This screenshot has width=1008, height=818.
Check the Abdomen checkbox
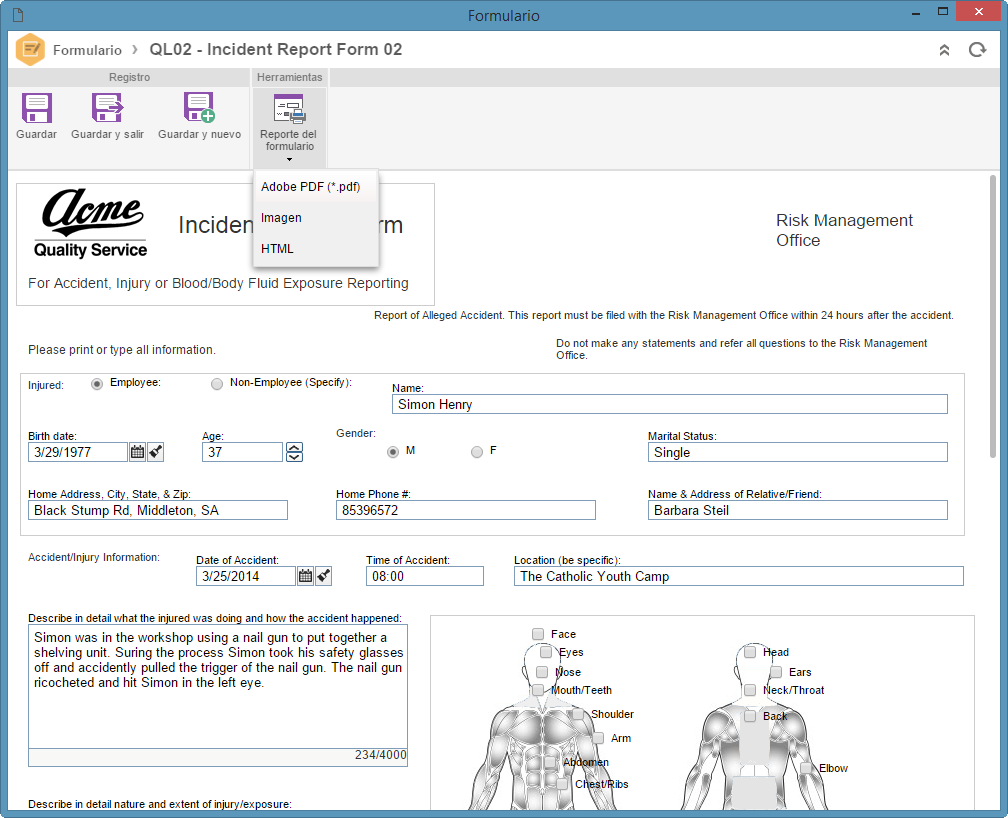click(x=550, y=762)
